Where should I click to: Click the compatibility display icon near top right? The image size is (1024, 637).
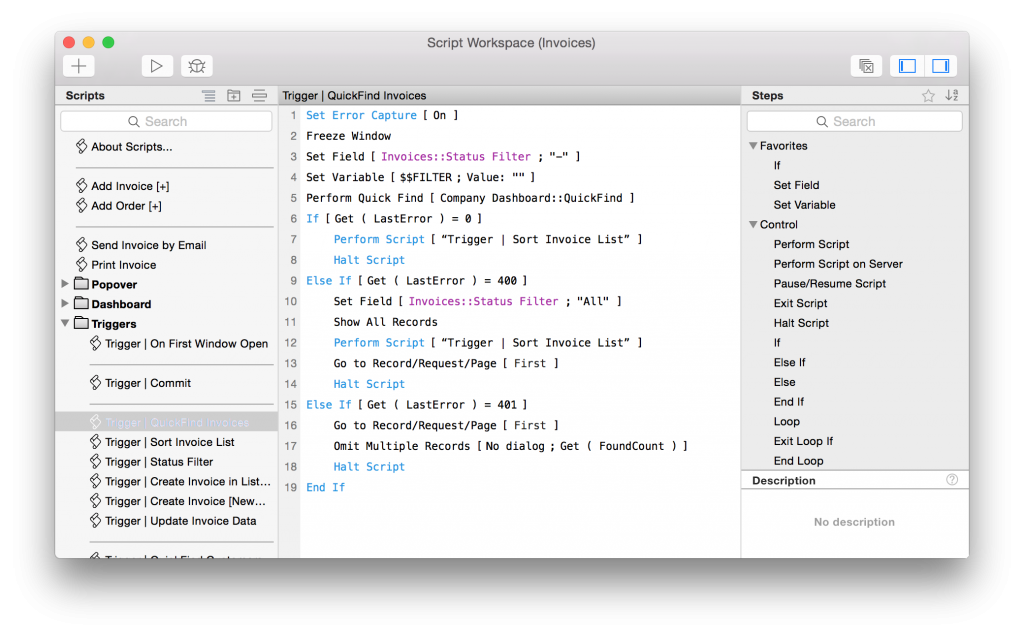coord(866,65)
